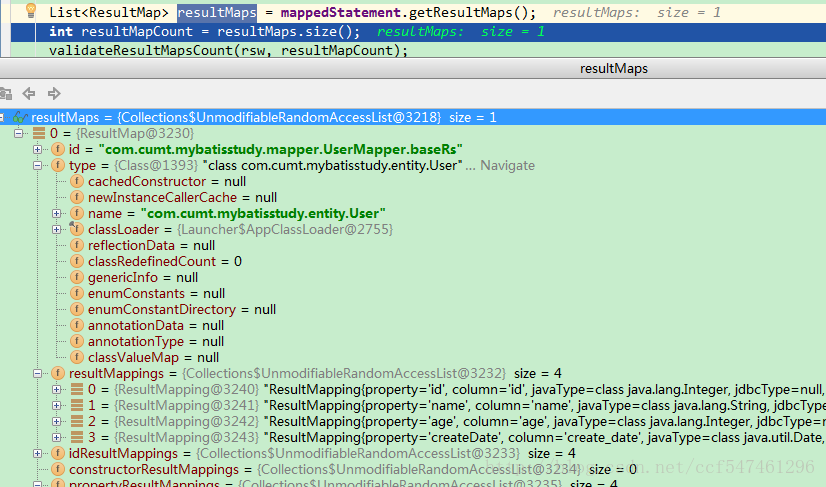This screenshot has width=826, height=487.
Task: Select the id value UserMapper.baseRs
Action: pos(281,150)
